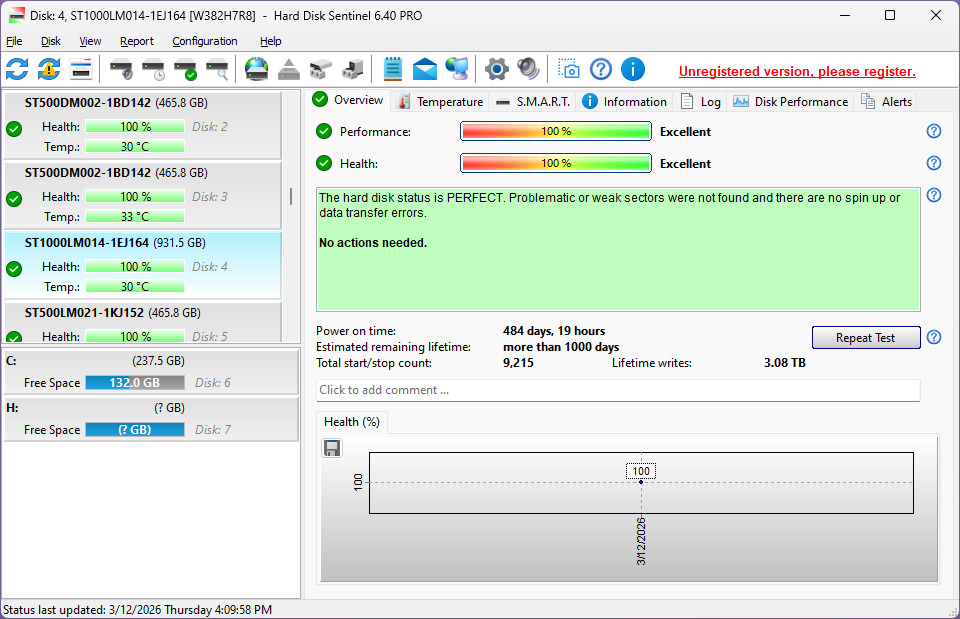Click the 'Status last updated' status bar text

[137, 610]
